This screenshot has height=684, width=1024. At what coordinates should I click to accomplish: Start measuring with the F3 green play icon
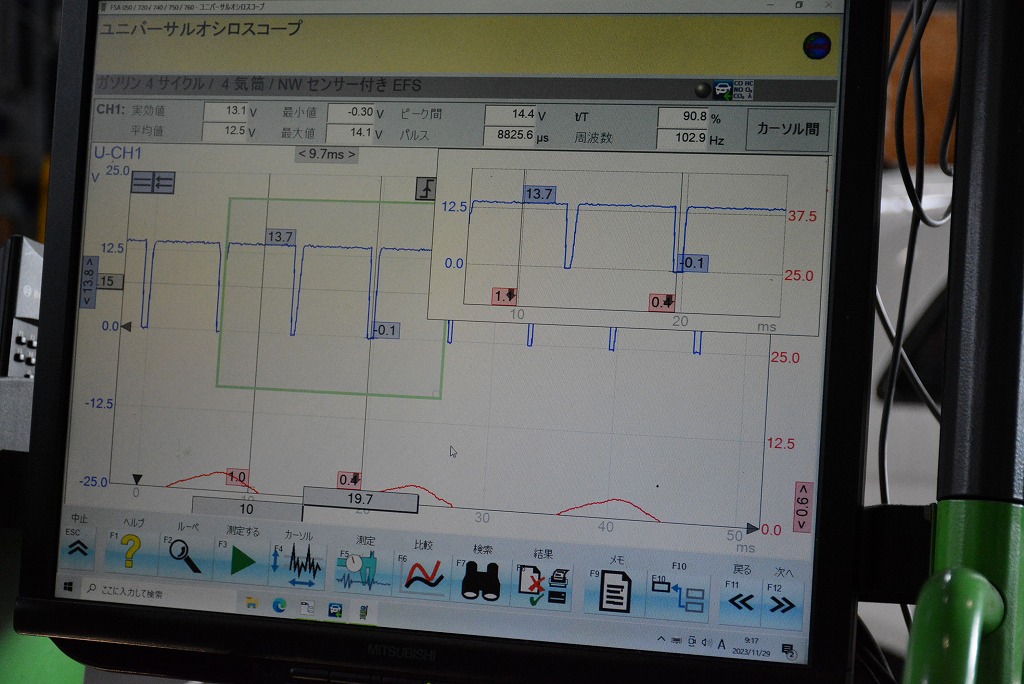tap(242, 561)
